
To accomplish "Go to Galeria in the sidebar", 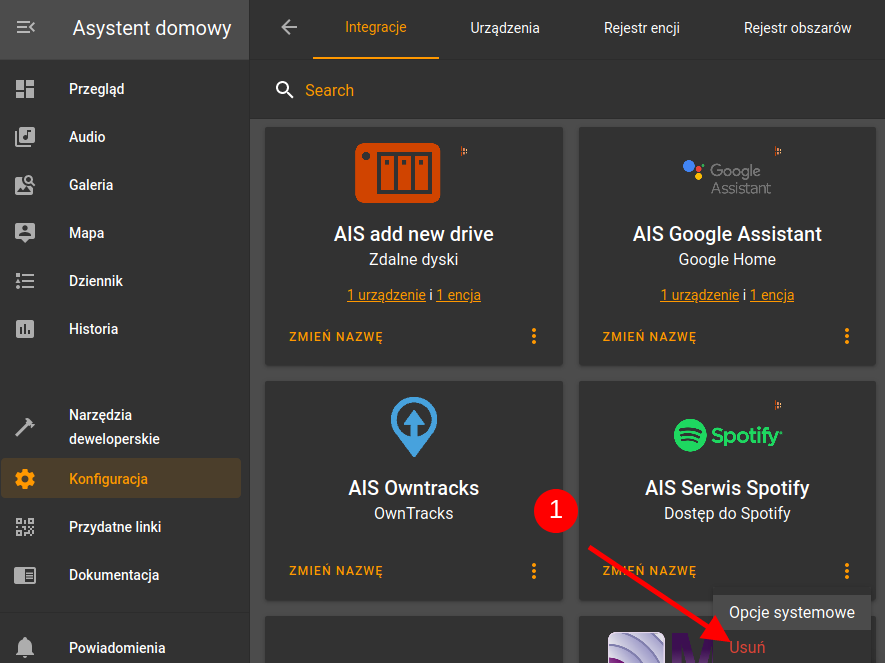I will pyautogui.click(x=121, y=185).
